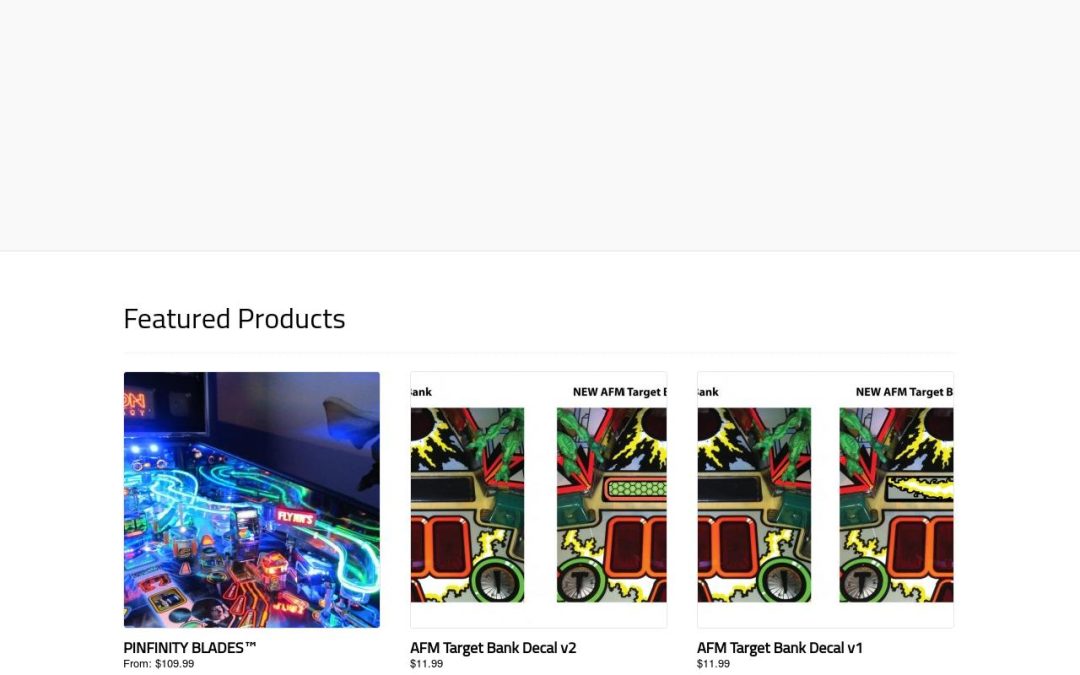Viewport: 1080px width, 675px height.
Task: Select the $11.99 price under Decal v2
Action: pyautogui.click(x=426, y=664)
